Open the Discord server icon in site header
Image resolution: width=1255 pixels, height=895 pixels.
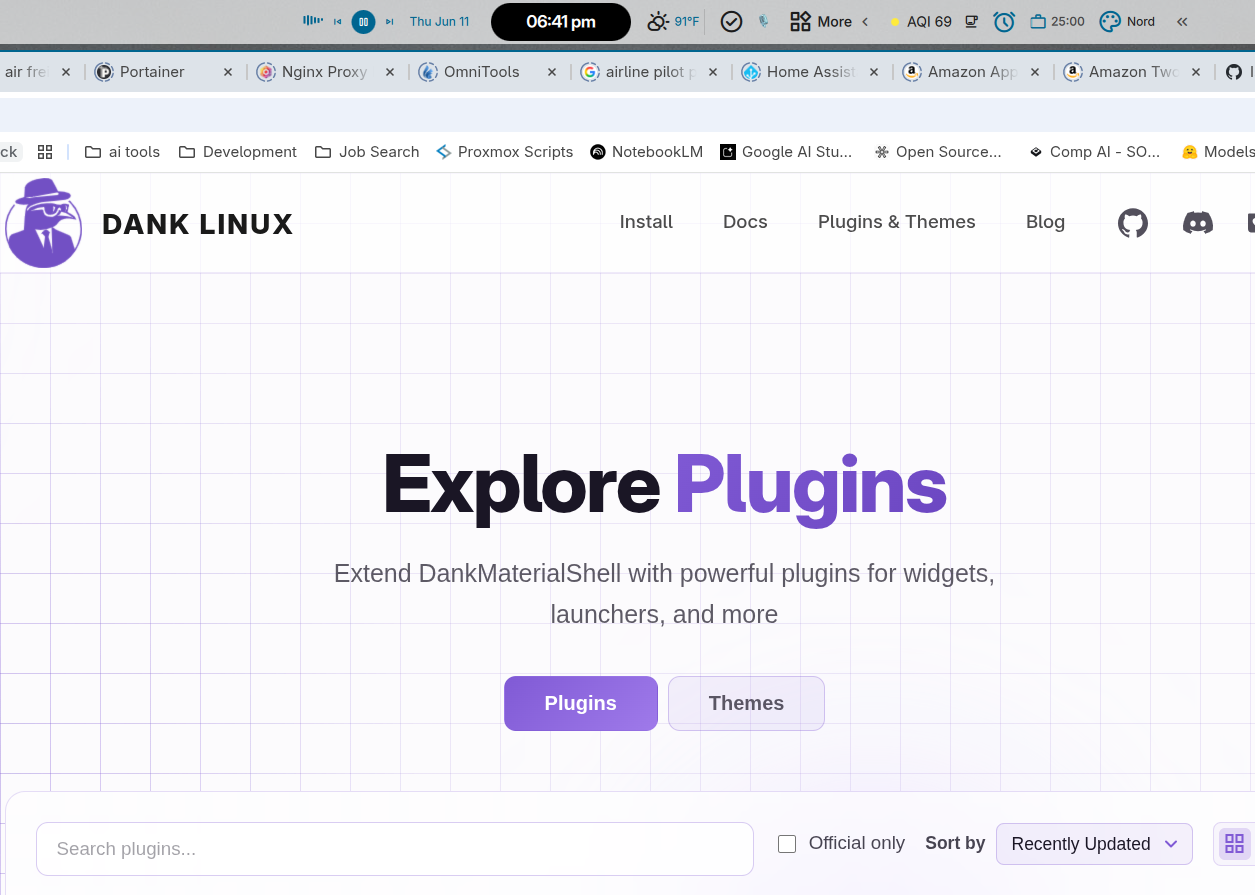click(x=1198, y=222)
